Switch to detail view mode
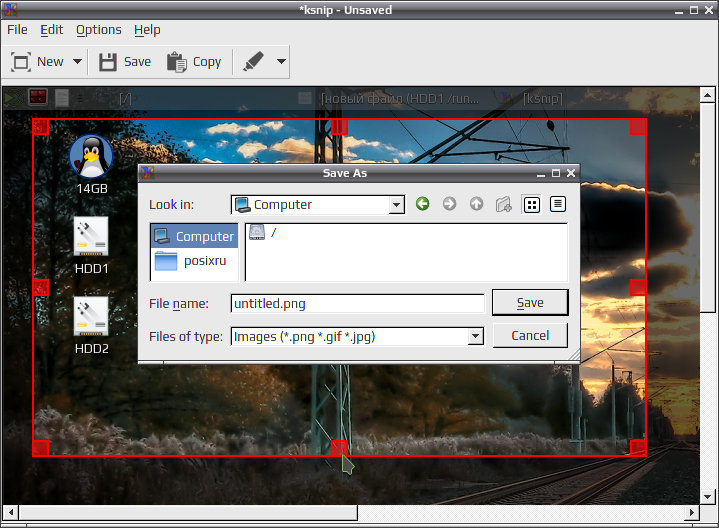This screenshot has height=528, width=719. [x=558, y=204]
